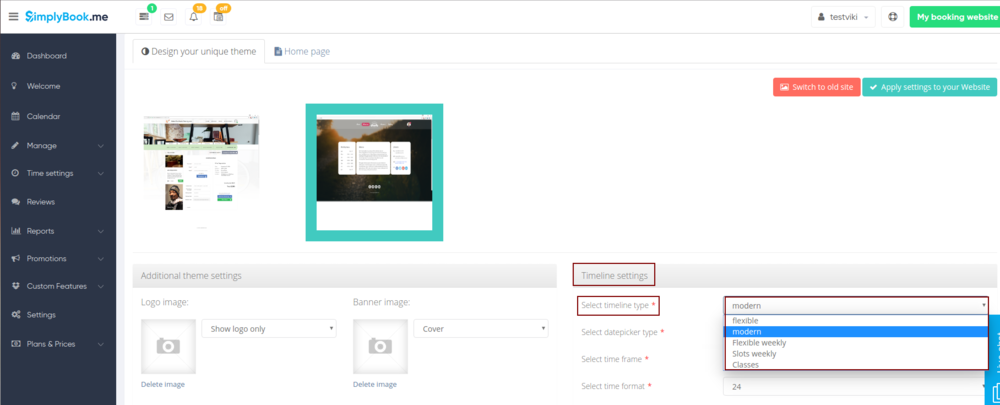Click the task list icon with green badge

pos(145,17)
